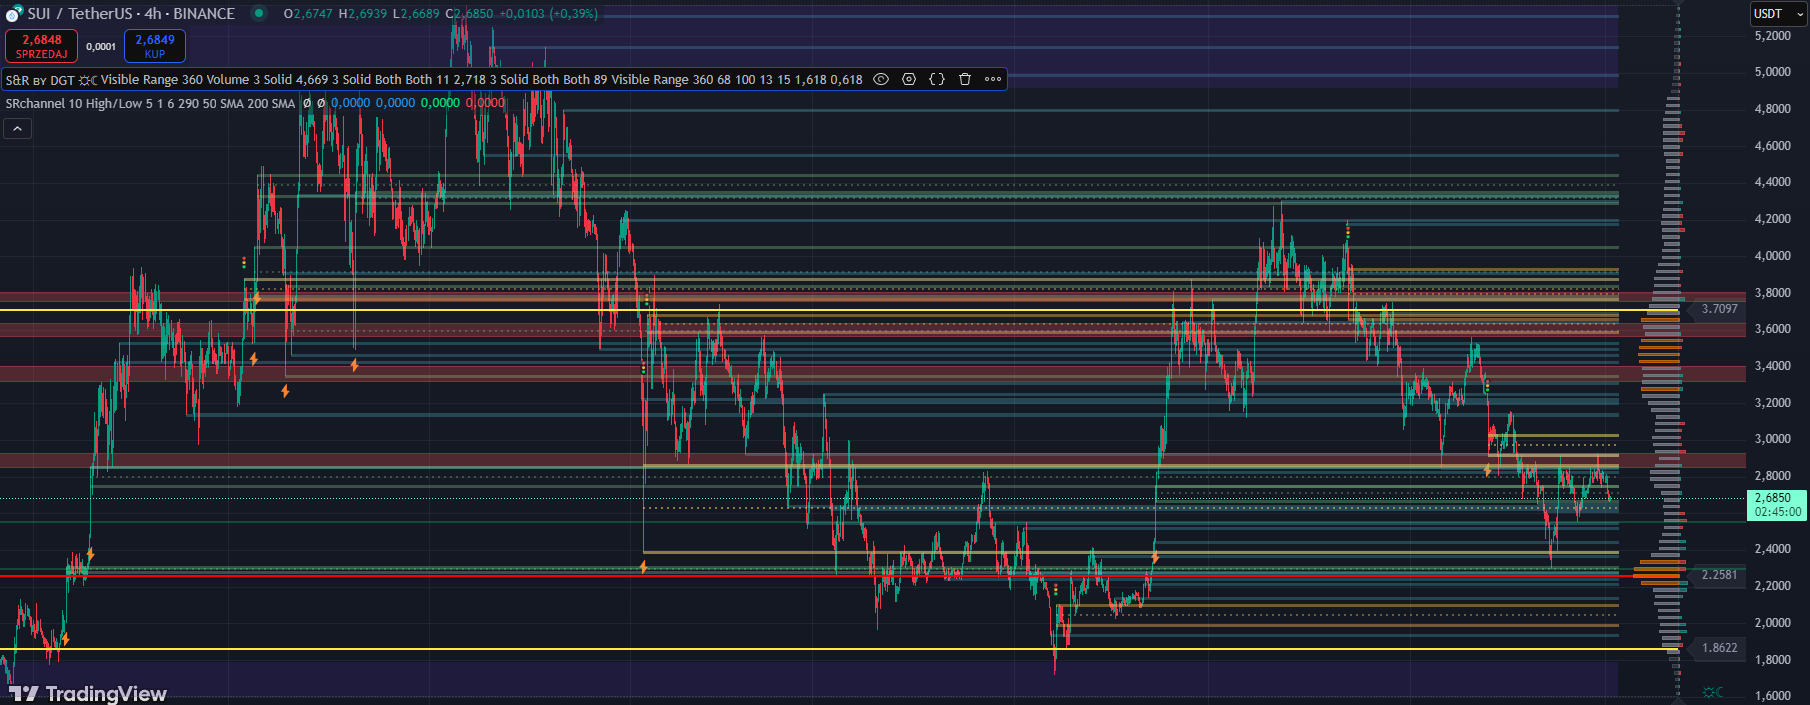Click the TradingView logo
1810x705 pixels.
(88, 693)
